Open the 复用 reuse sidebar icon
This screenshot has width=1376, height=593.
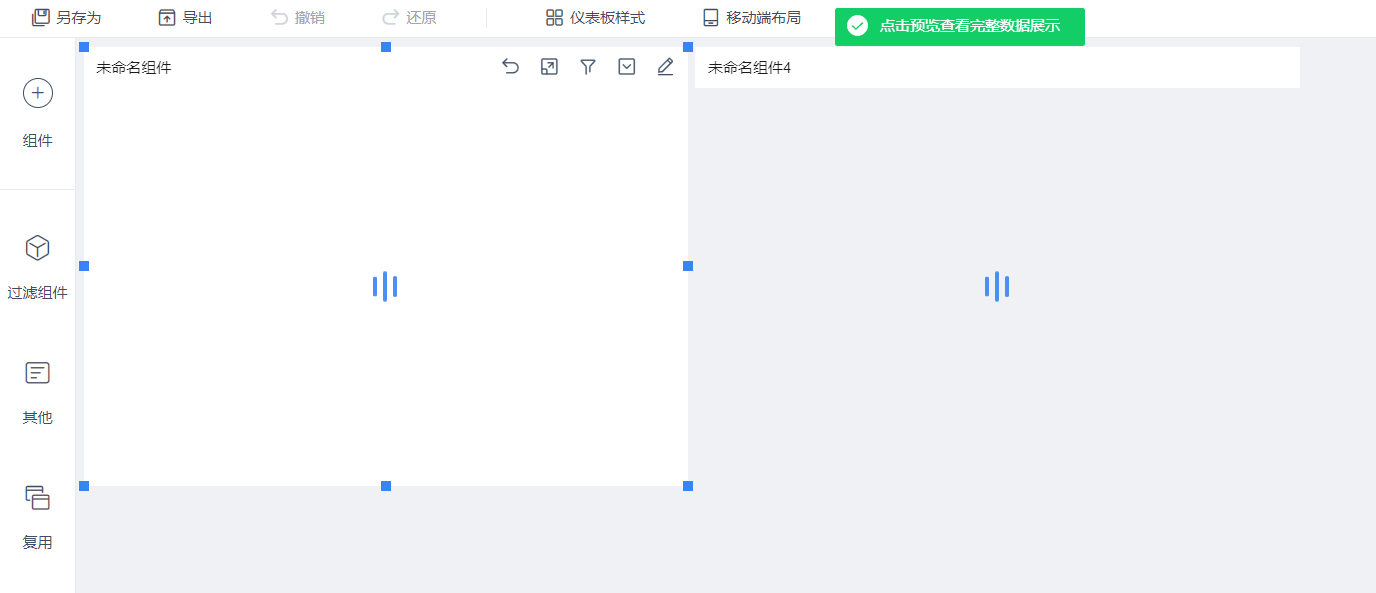38,498
